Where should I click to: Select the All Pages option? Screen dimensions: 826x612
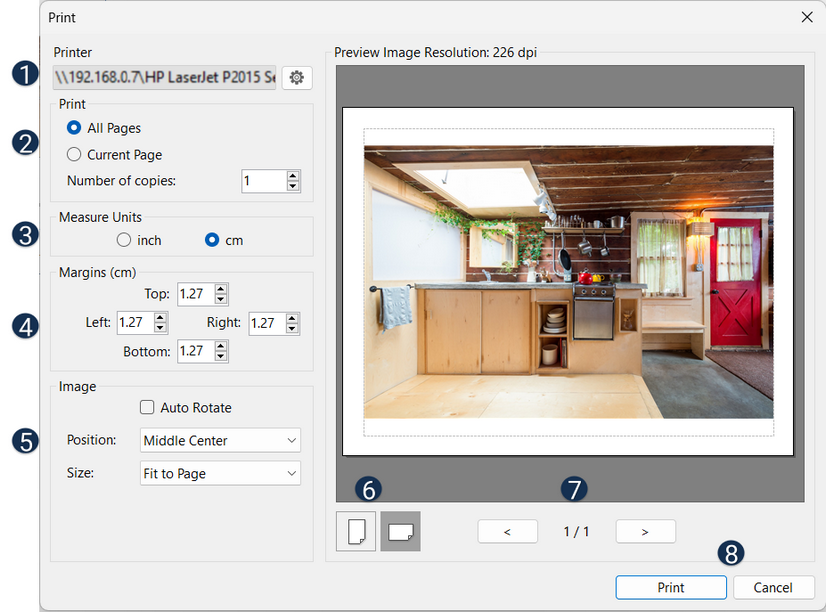(x=74, y=128)
